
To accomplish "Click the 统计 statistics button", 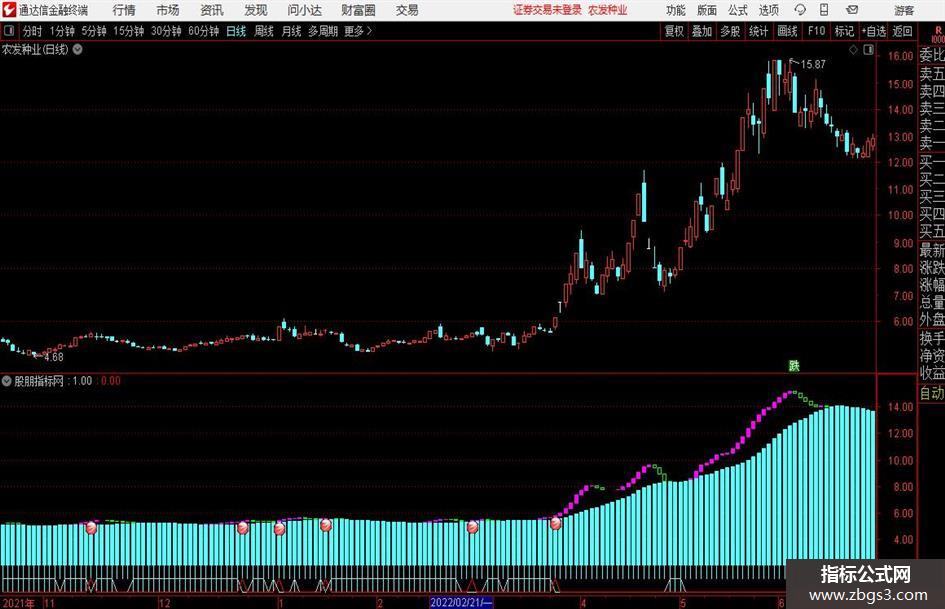I will [758, 31].
